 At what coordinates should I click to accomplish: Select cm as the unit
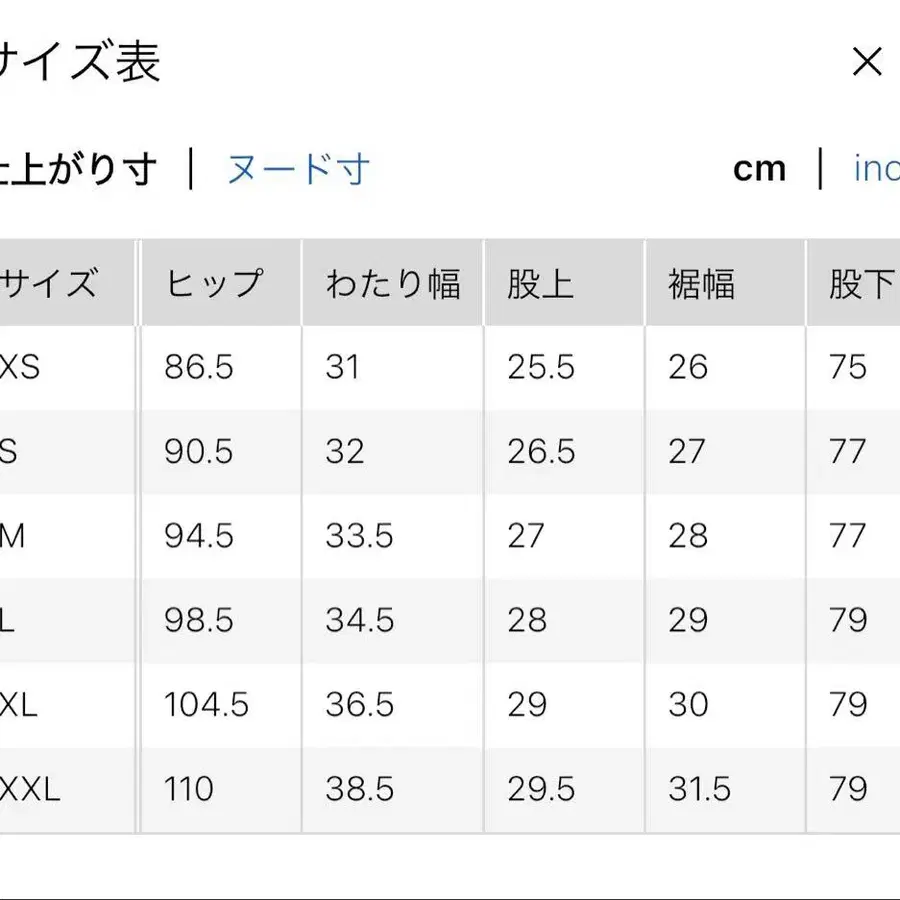tap(761, 169)
